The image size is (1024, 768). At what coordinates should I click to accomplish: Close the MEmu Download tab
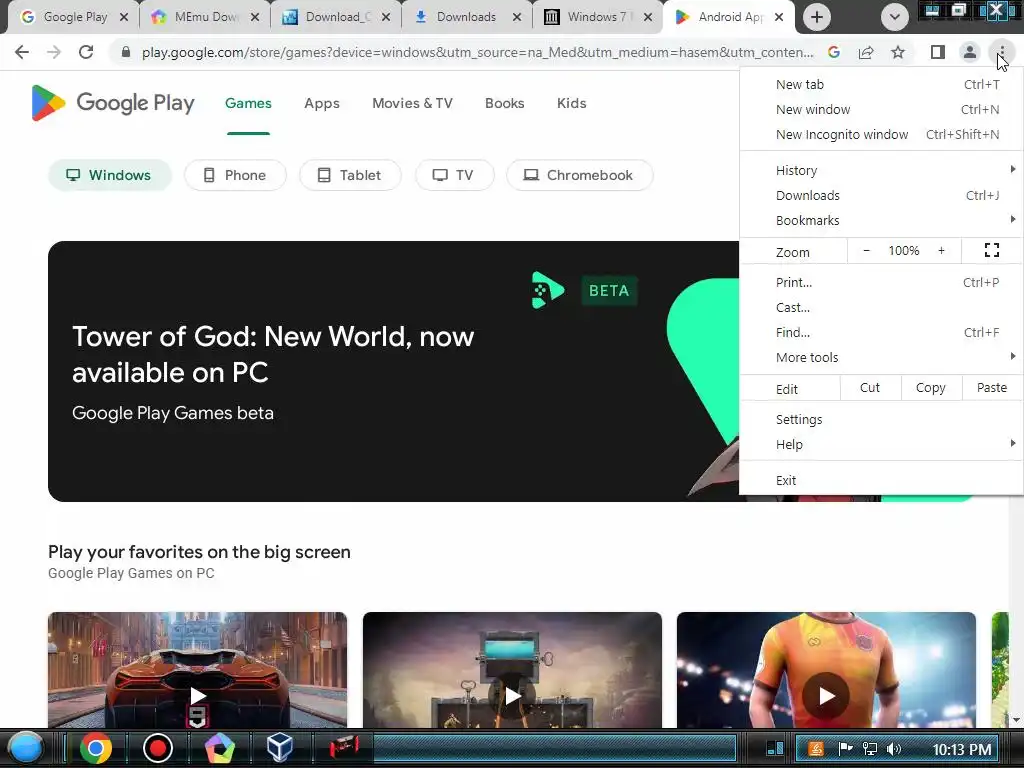(x=255, y=17)
